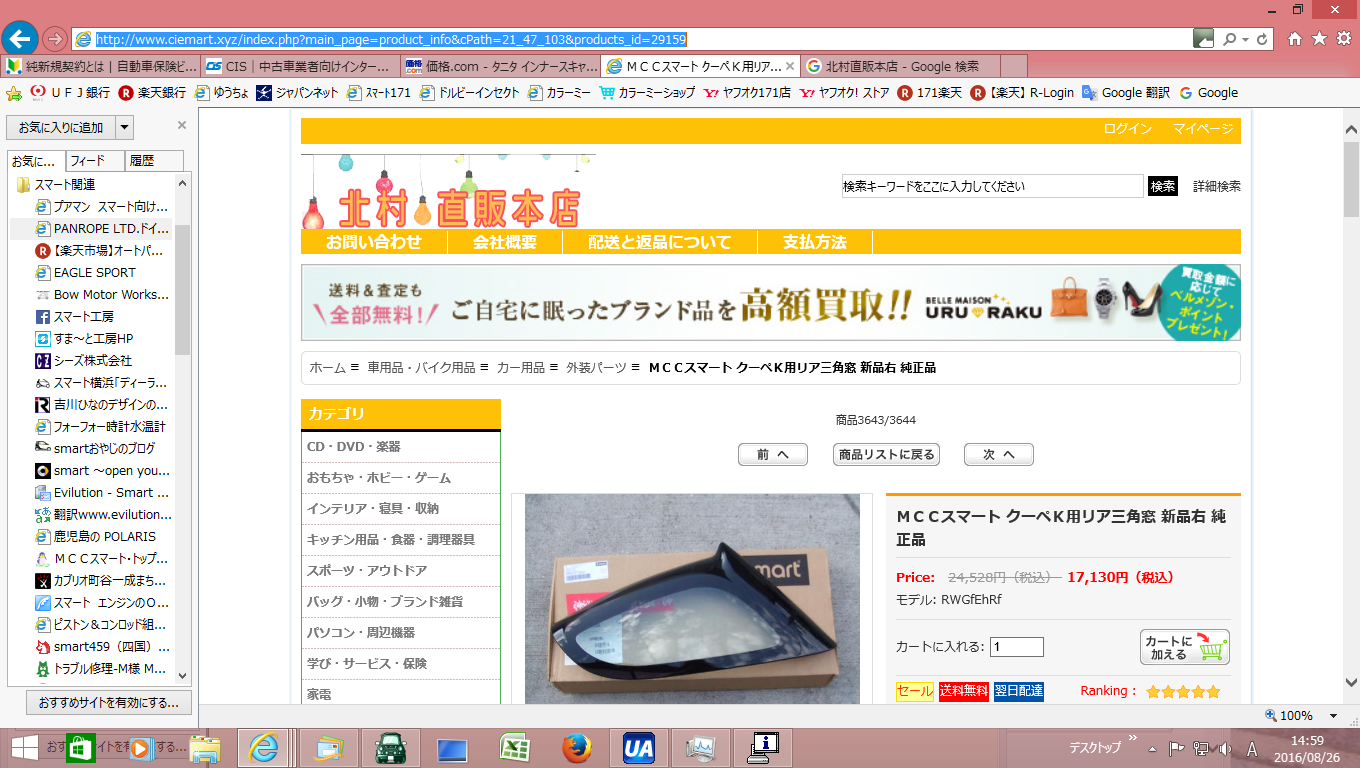Open browser Home page icon
The width and height of the screenshot is (1360, 768).
(x=1295, y=39)
